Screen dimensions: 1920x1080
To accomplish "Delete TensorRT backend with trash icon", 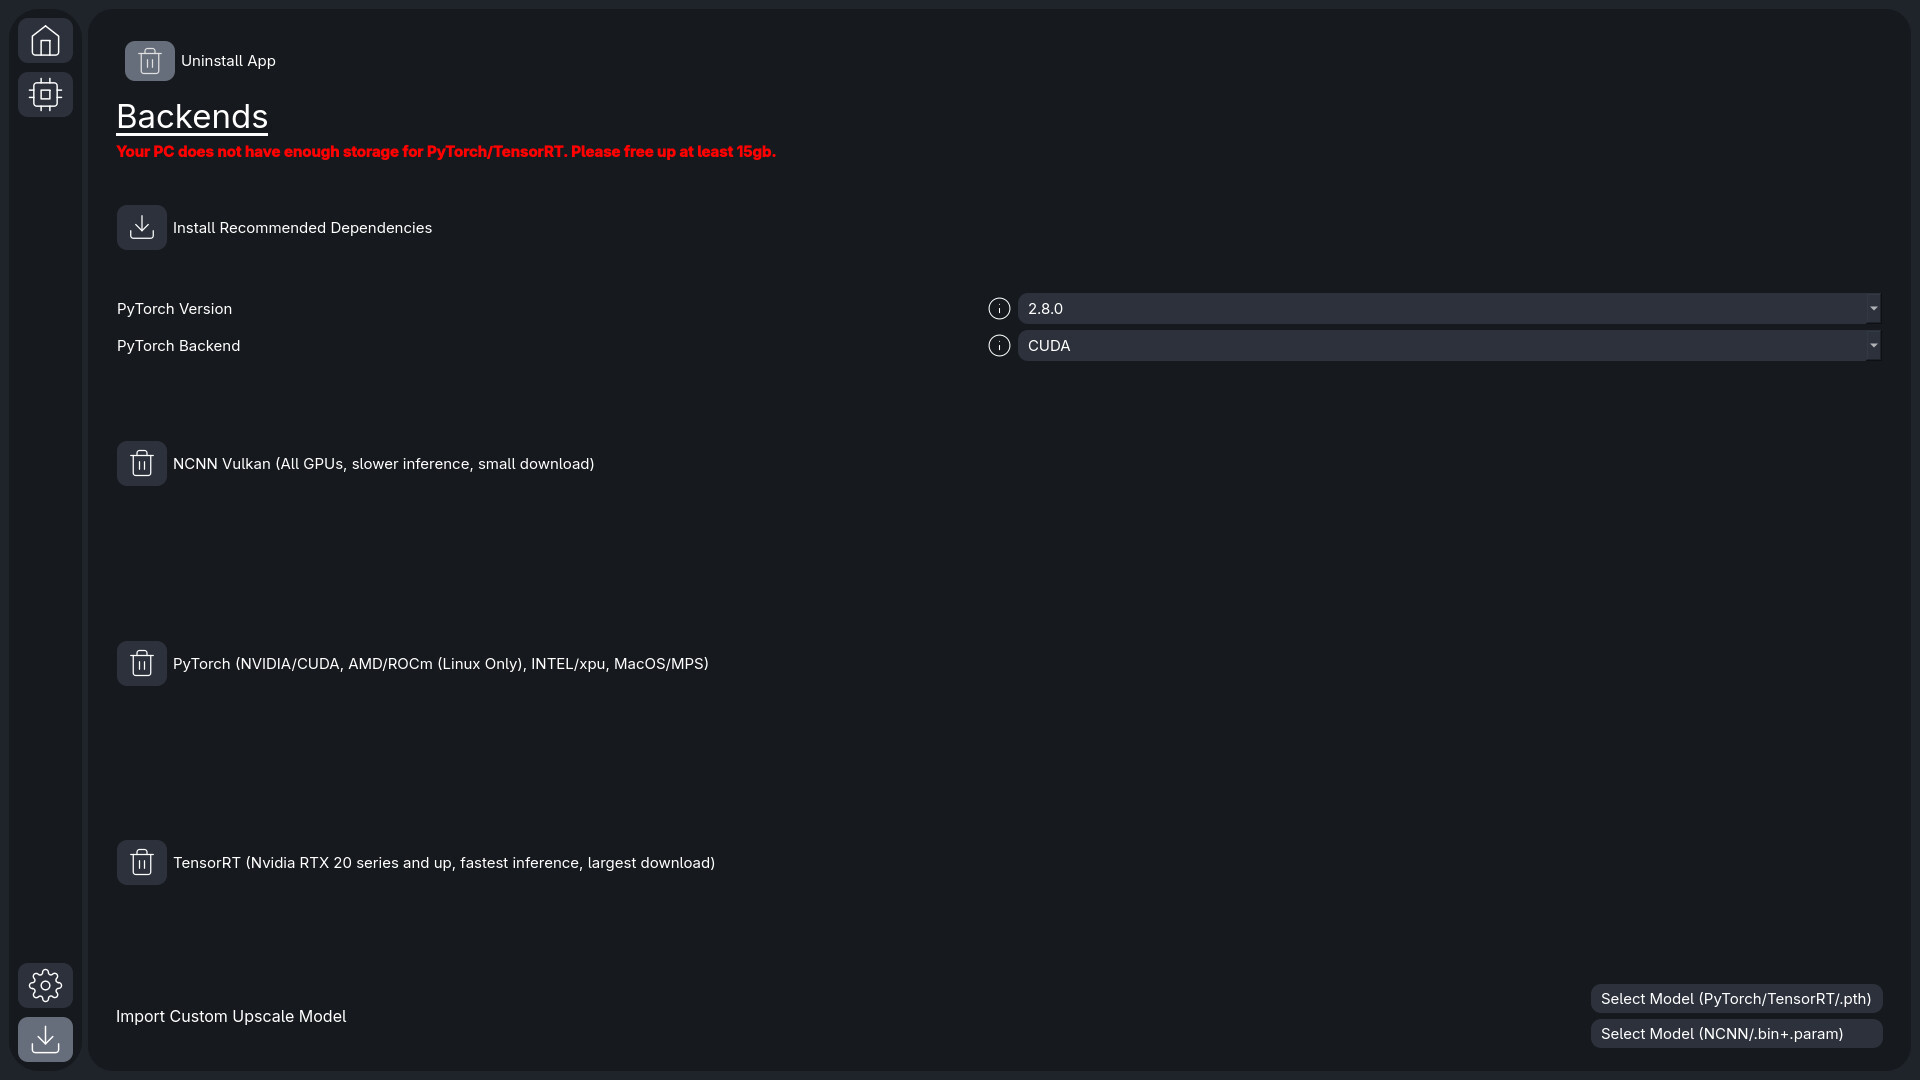I will pos(141,863).
